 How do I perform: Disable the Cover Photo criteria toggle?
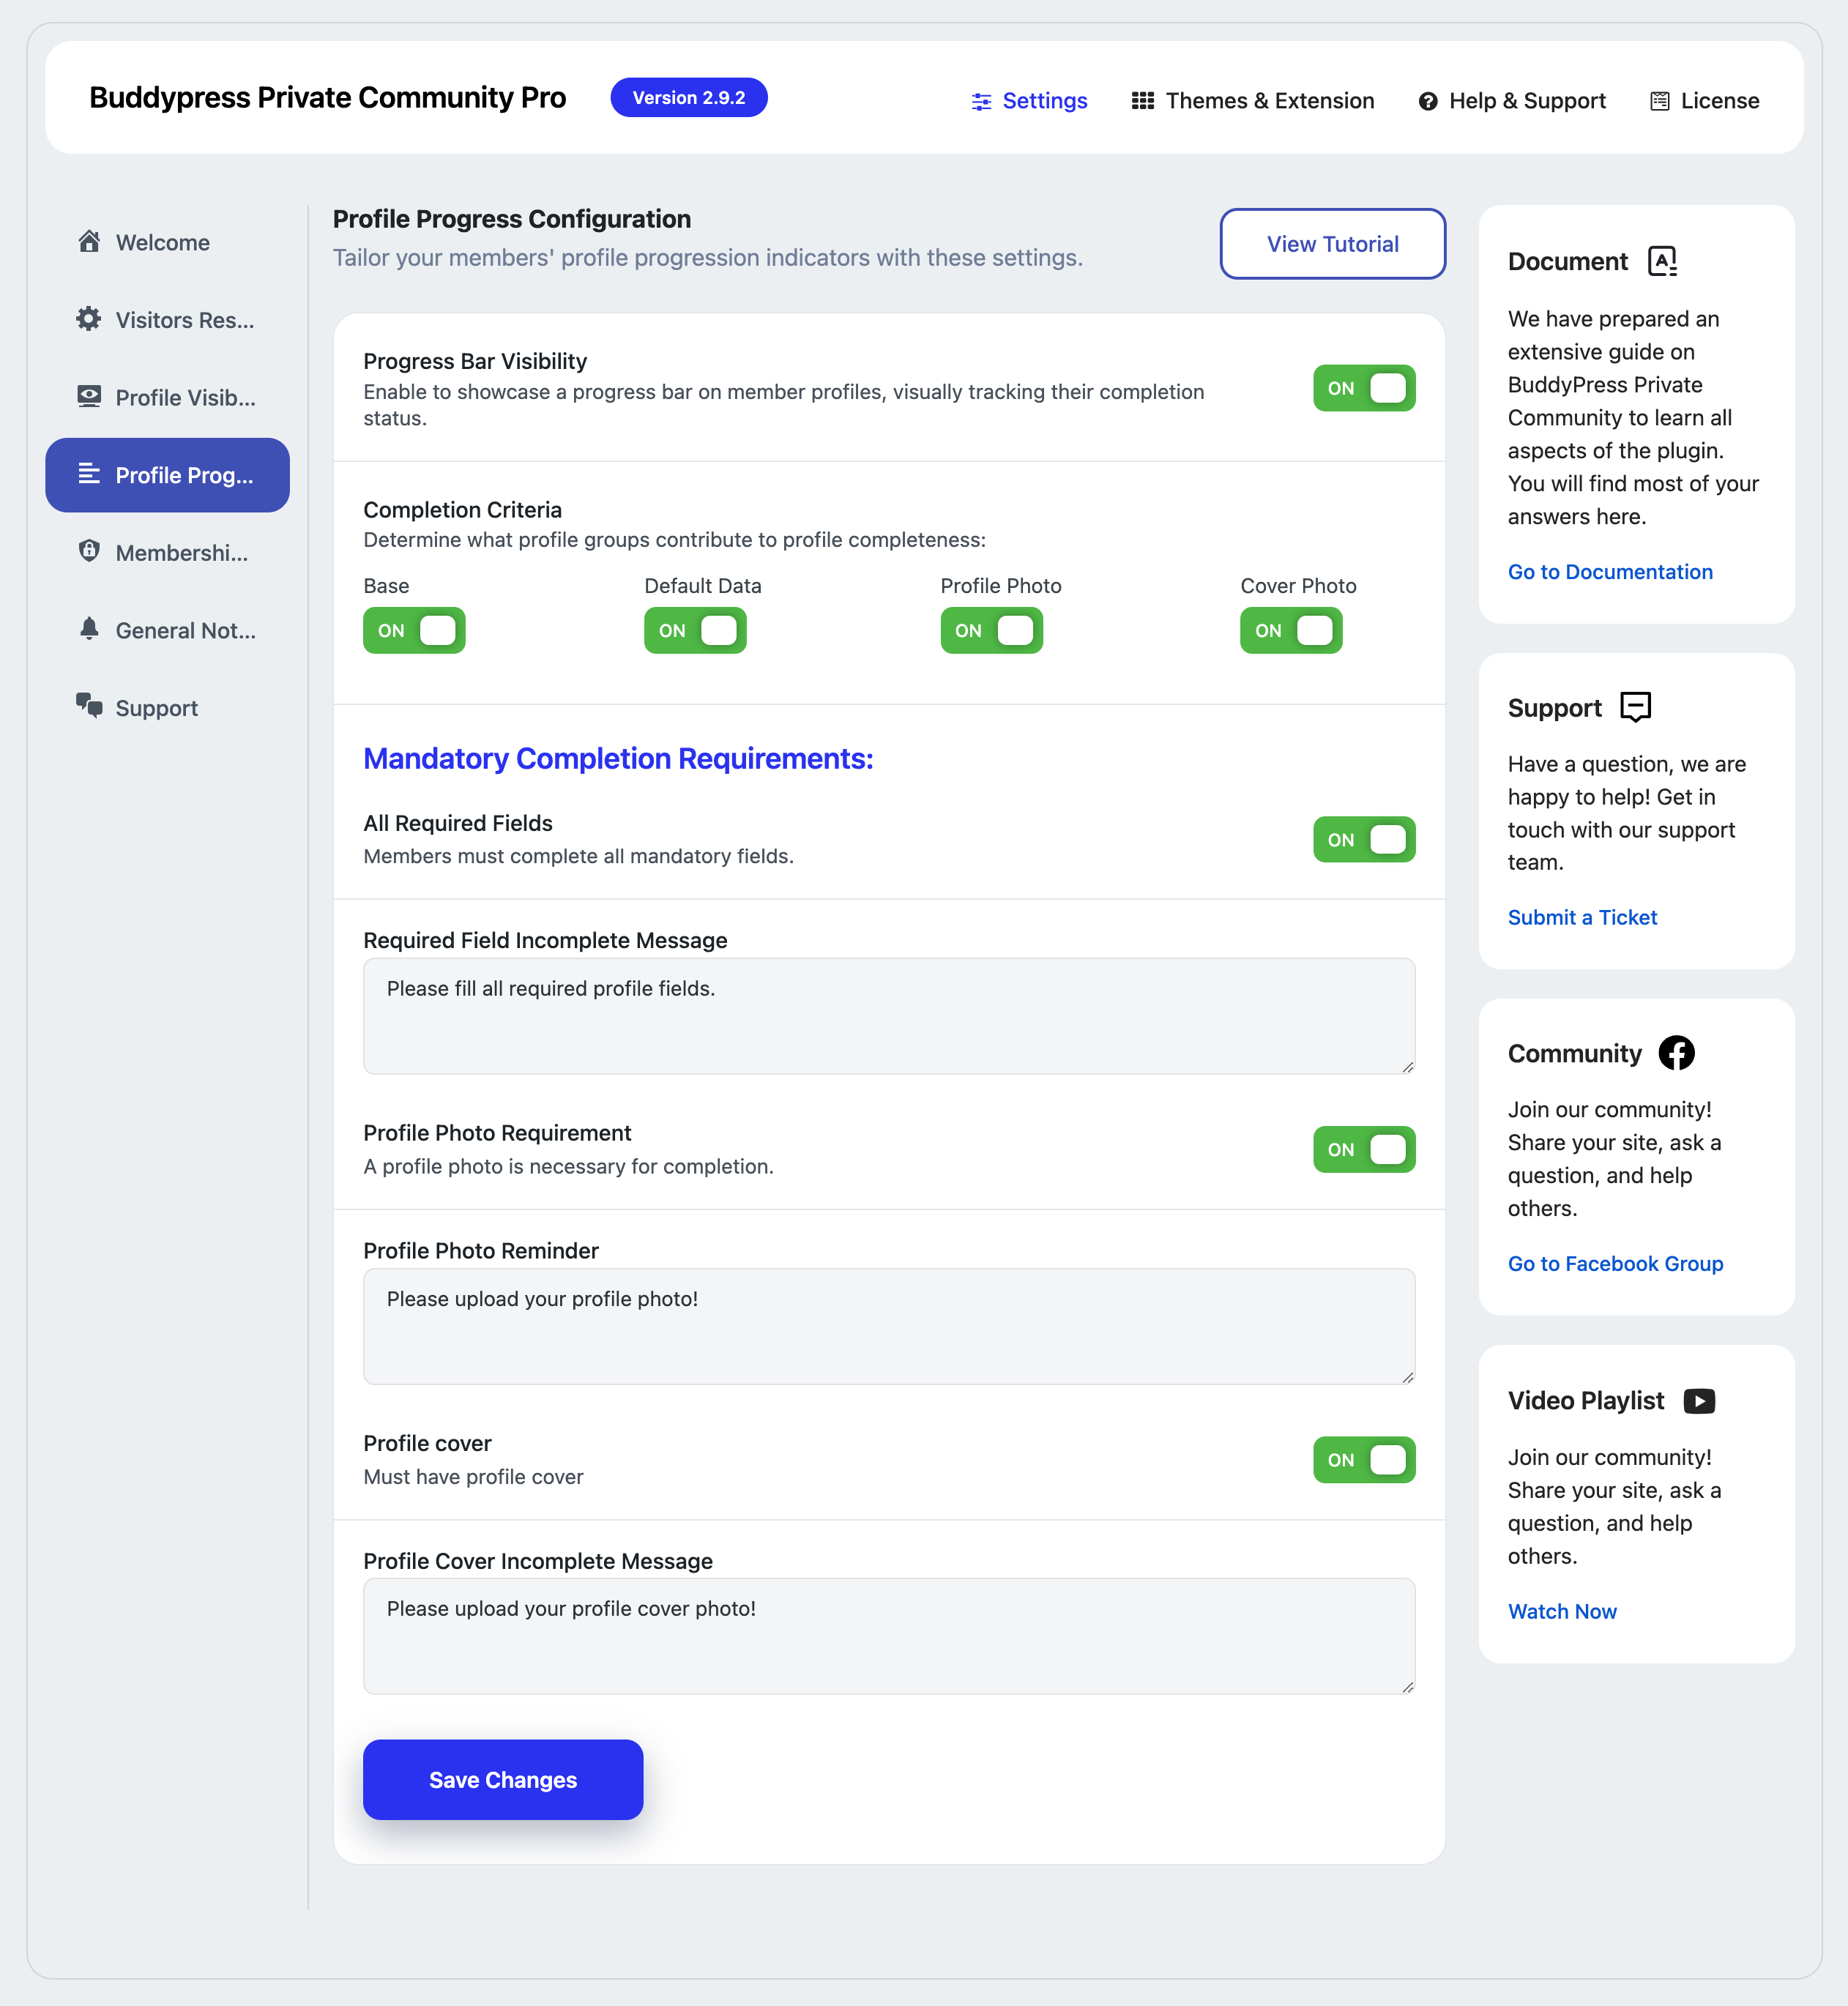pos(1291,631)
